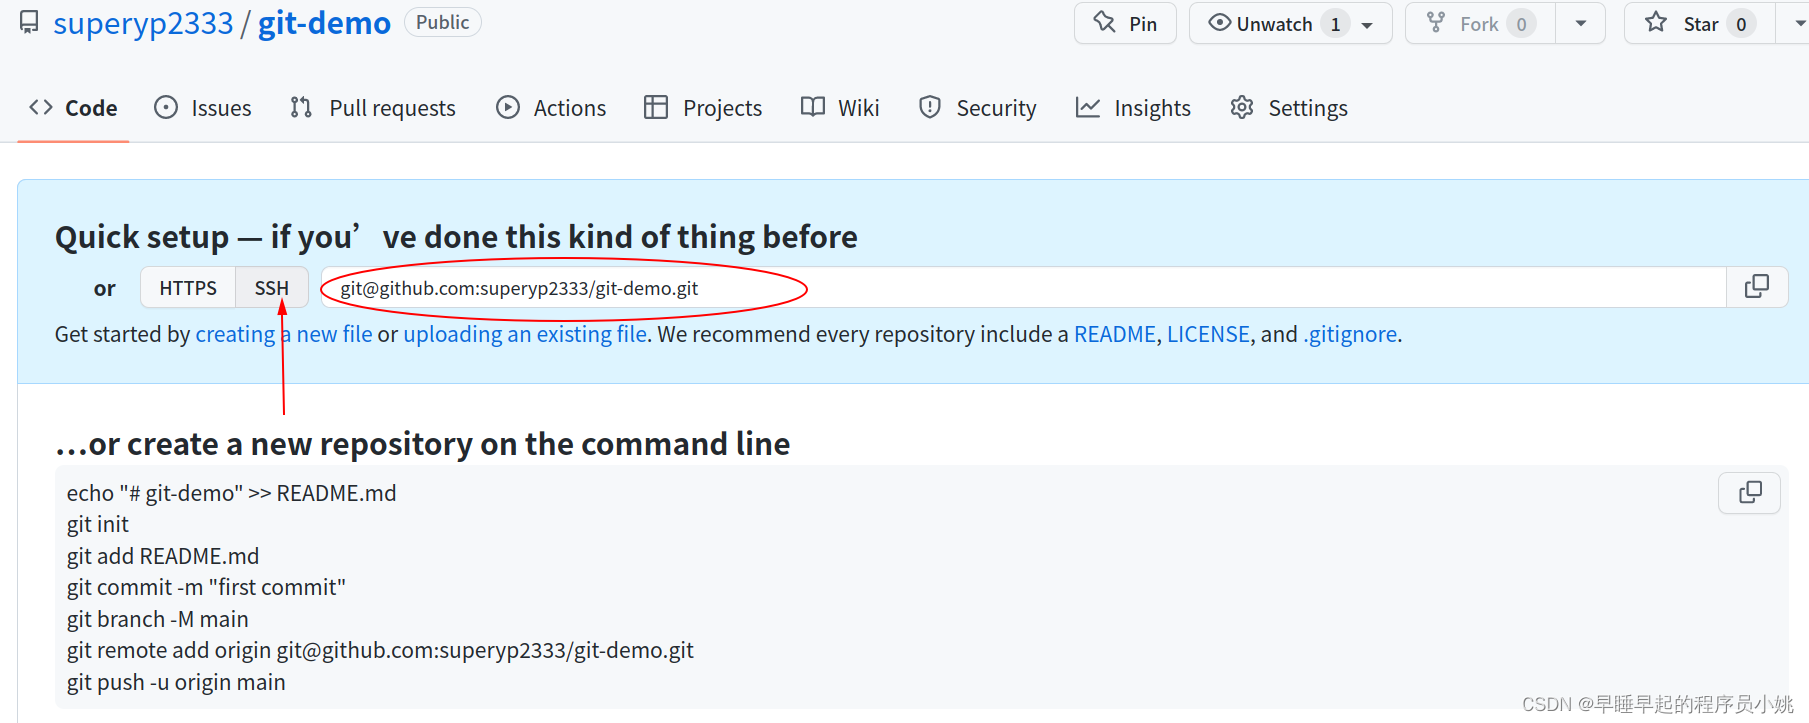Click the Star count badge
The image size is (1809, 723).
[x=1741, y=24]
